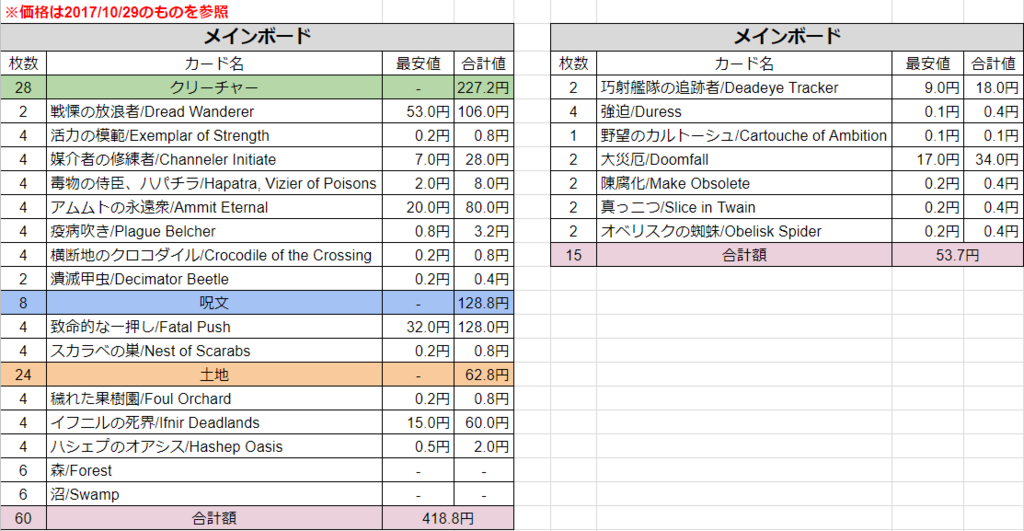Screen dimensions: 1024x531
Task: Select the 'Obelisk Spider' card cell
Action: tap(744, 231)
